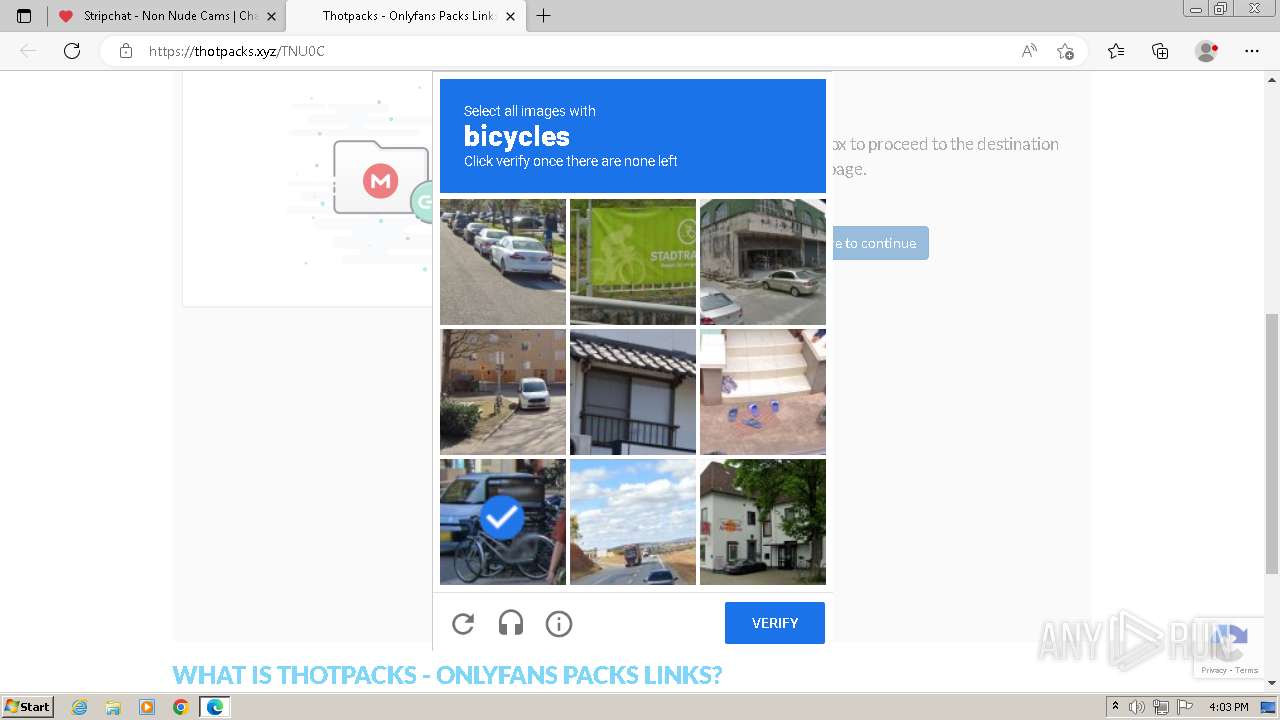Screen dimensions: 1280x720
Task: Launch Chrome from the taskbar
Action: (180, 707)
